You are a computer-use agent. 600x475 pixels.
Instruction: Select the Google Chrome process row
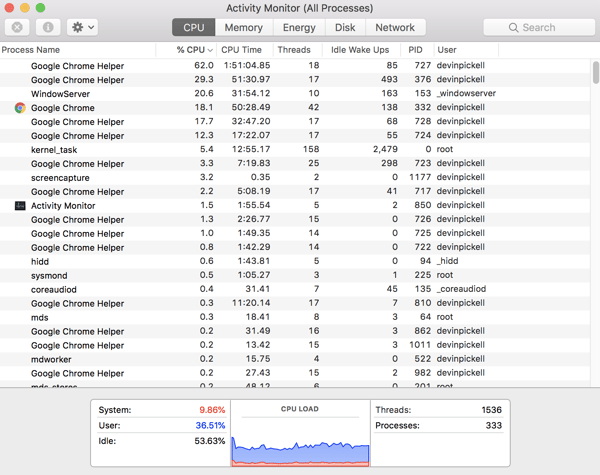(295, 108)
